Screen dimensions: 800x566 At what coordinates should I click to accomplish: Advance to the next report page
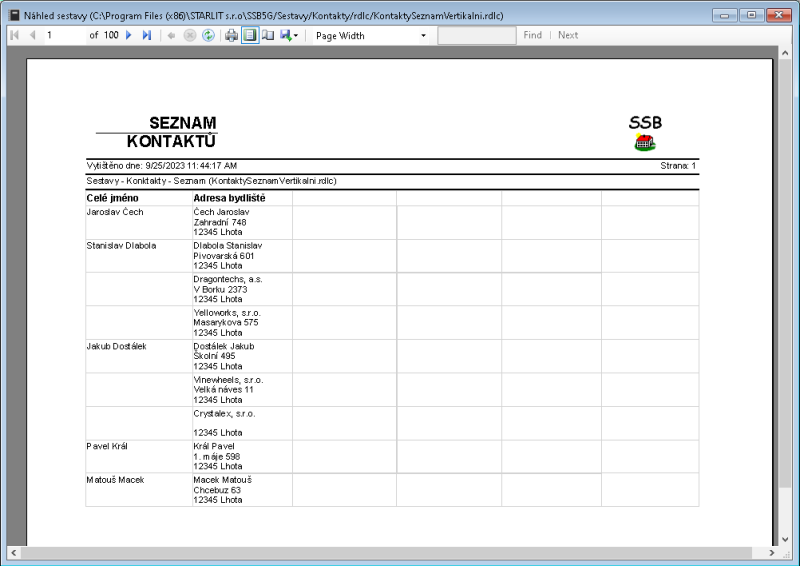129,35
